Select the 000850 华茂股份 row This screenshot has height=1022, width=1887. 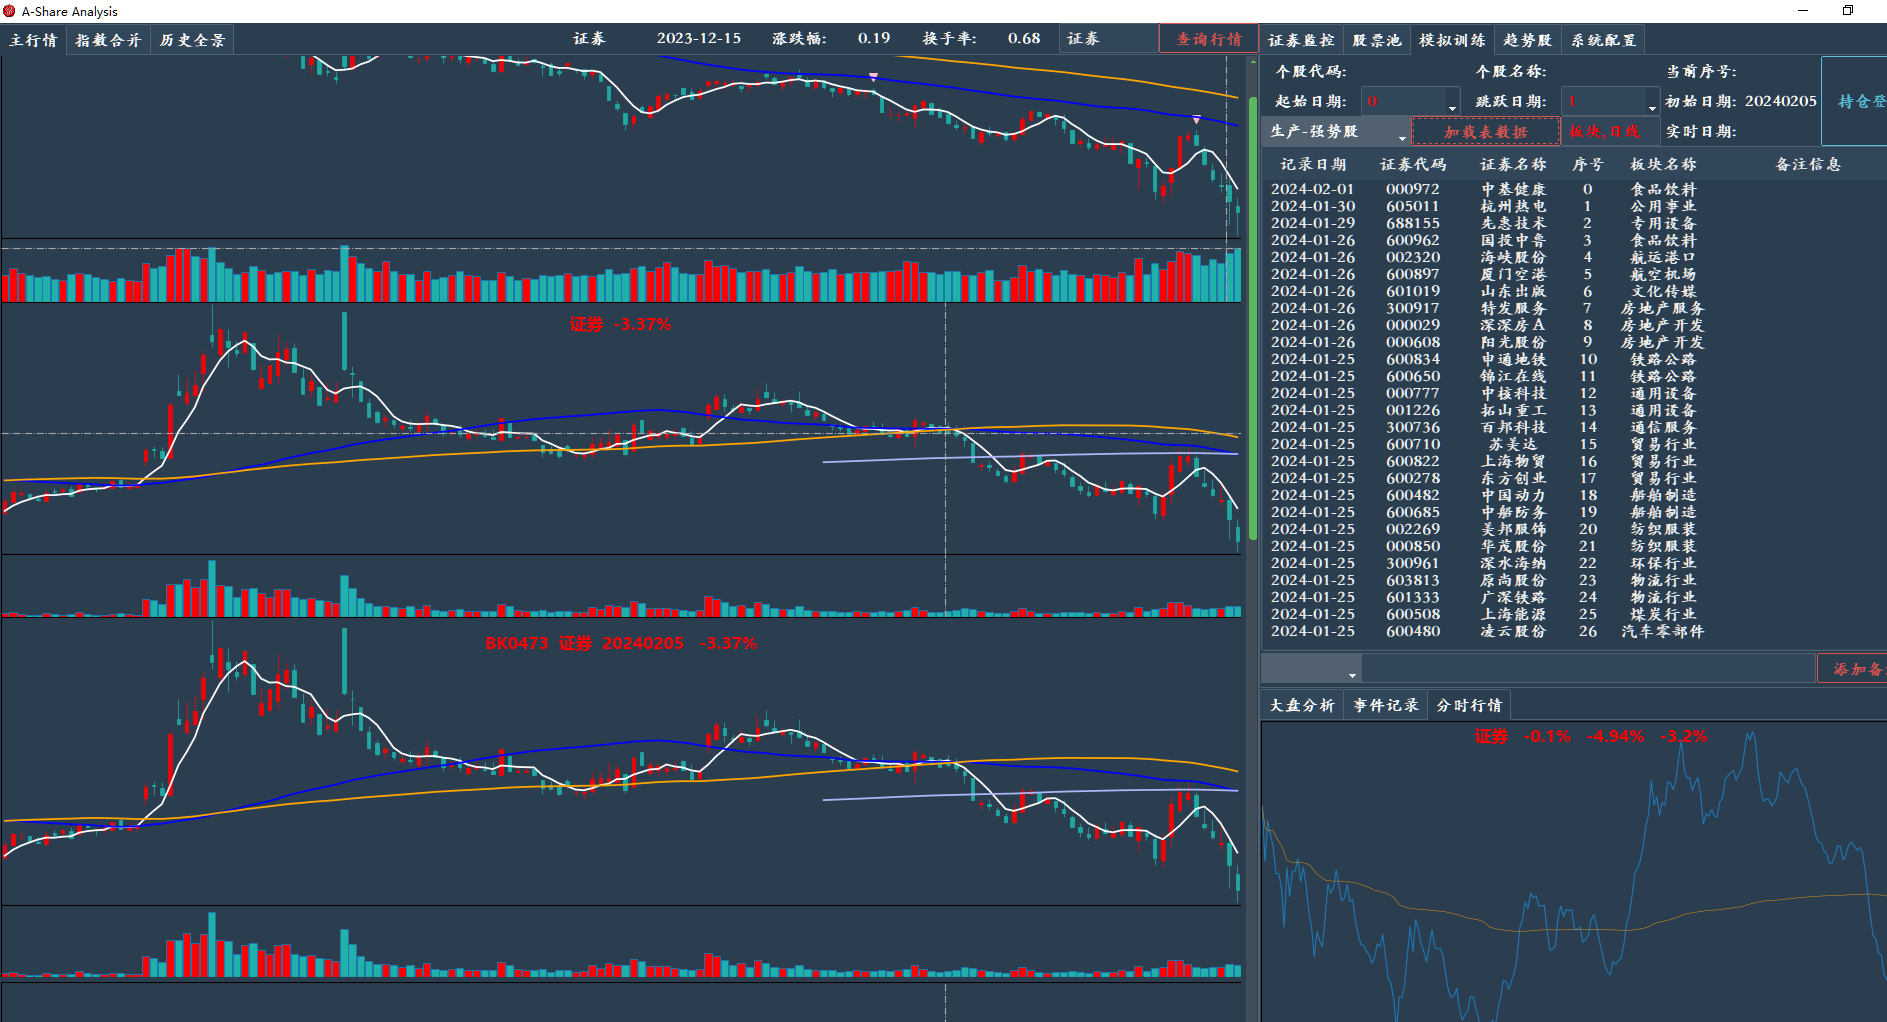1573,546
